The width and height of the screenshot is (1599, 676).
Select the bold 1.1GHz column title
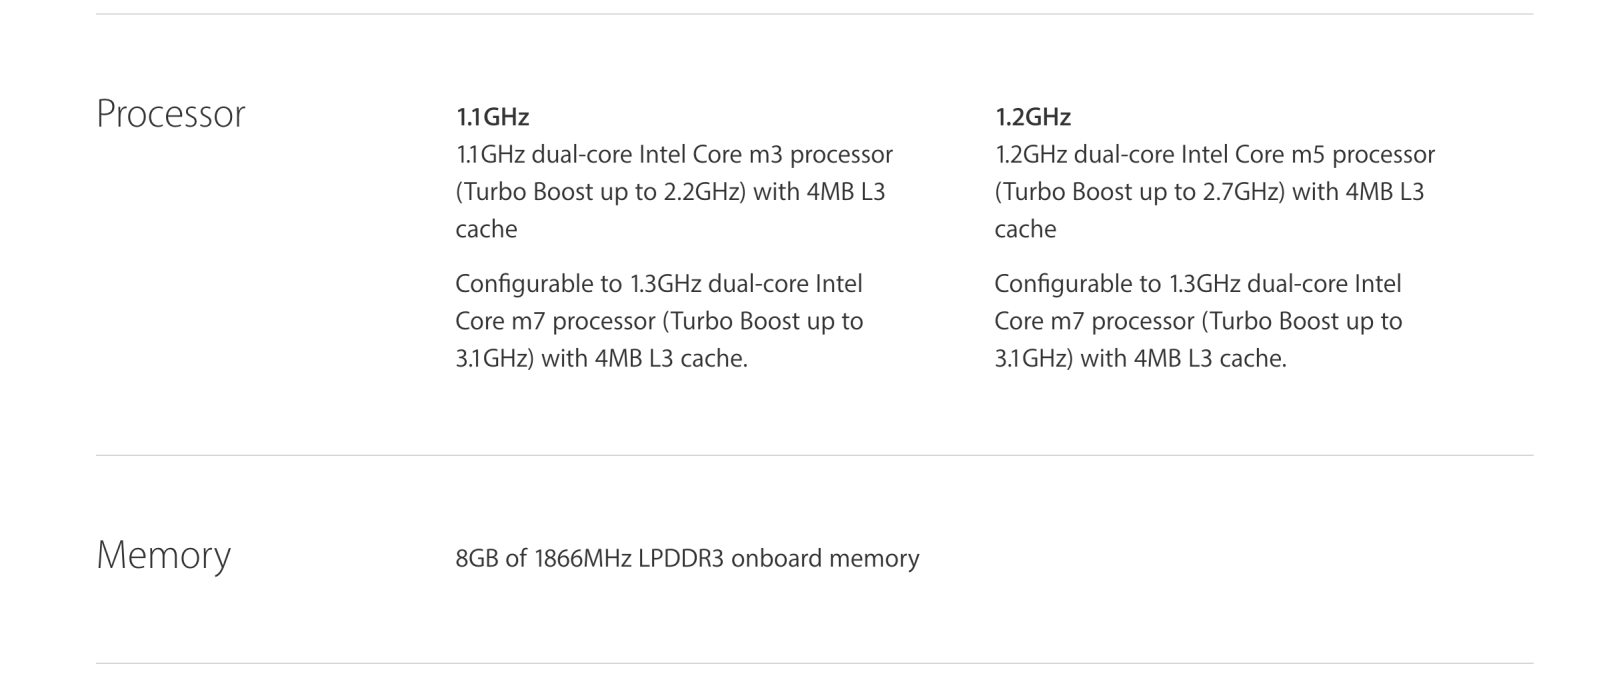(x=492, y=117)
